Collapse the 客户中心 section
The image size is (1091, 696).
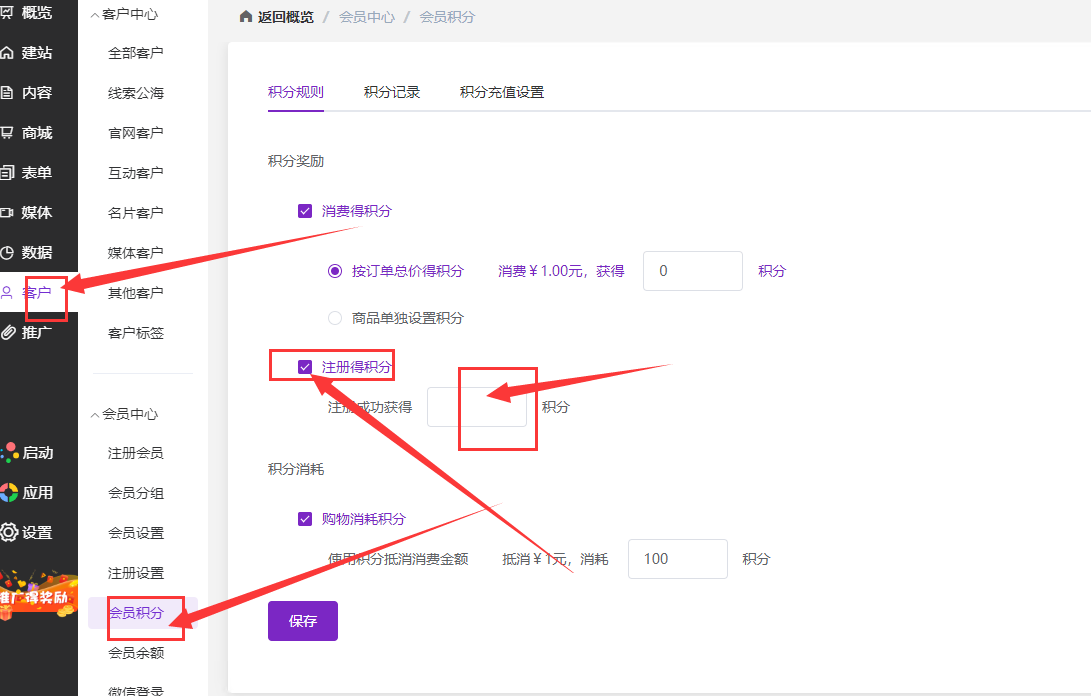(x=96, y=15)
